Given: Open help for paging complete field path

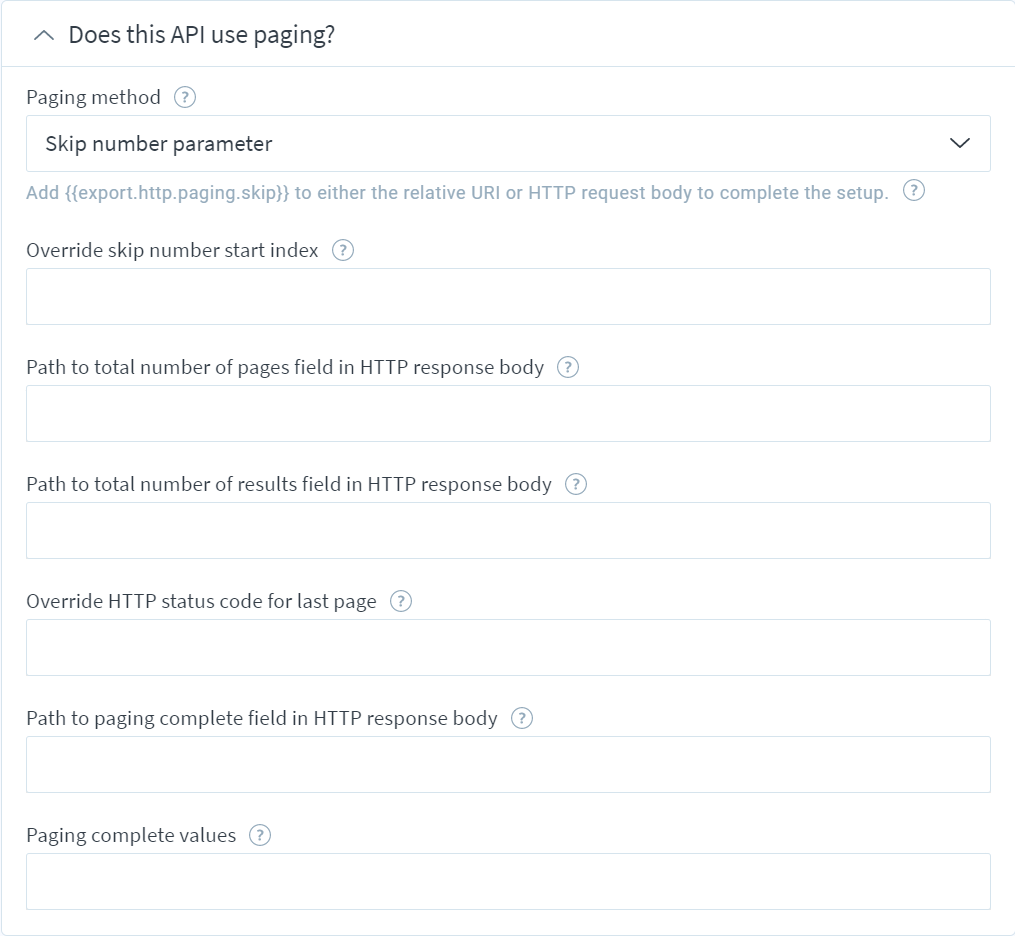Looking at the screenshot, I should pos(522,719).
